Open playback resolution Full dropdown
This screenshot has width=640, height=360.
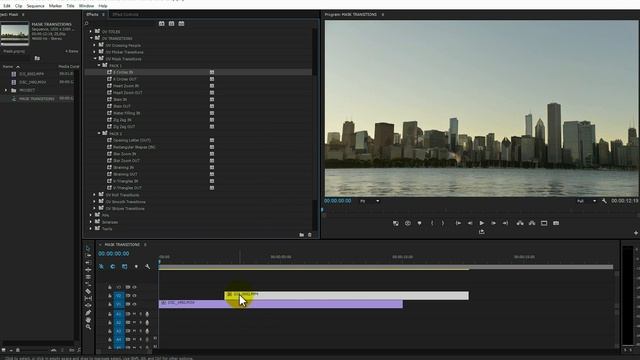click(587, 201)
